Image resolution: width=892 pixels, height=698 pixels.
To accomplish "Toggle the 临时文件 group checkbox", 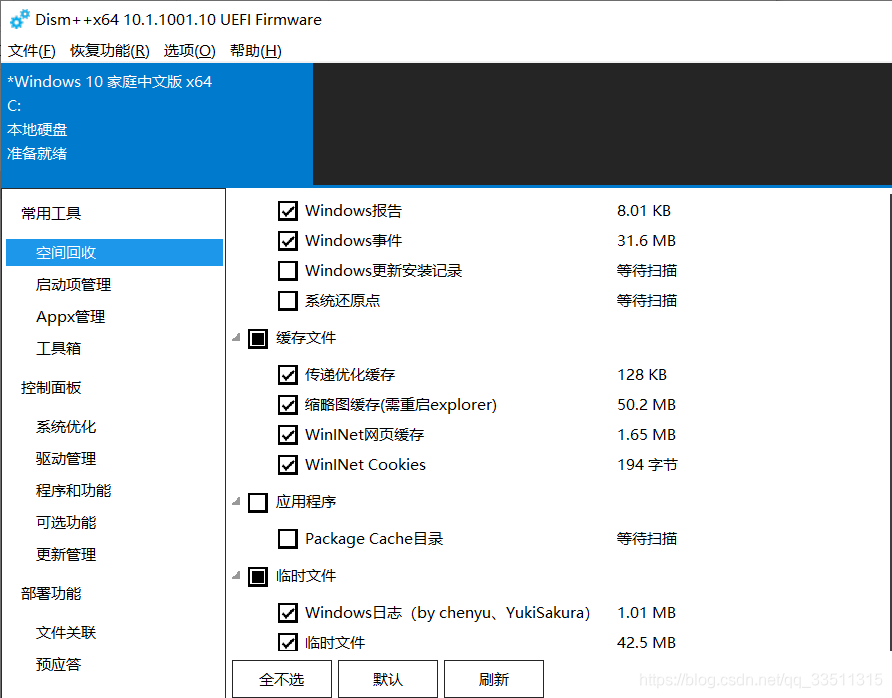I will (258, 576).
